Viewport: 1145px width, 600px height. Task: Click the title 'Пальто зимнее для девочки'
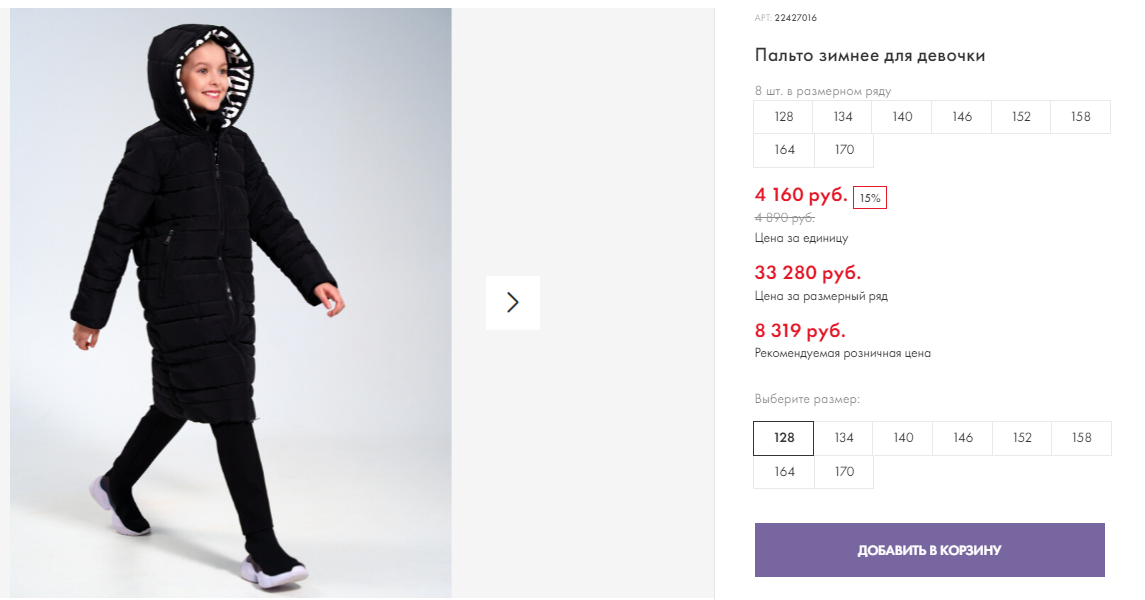[870, 56]
